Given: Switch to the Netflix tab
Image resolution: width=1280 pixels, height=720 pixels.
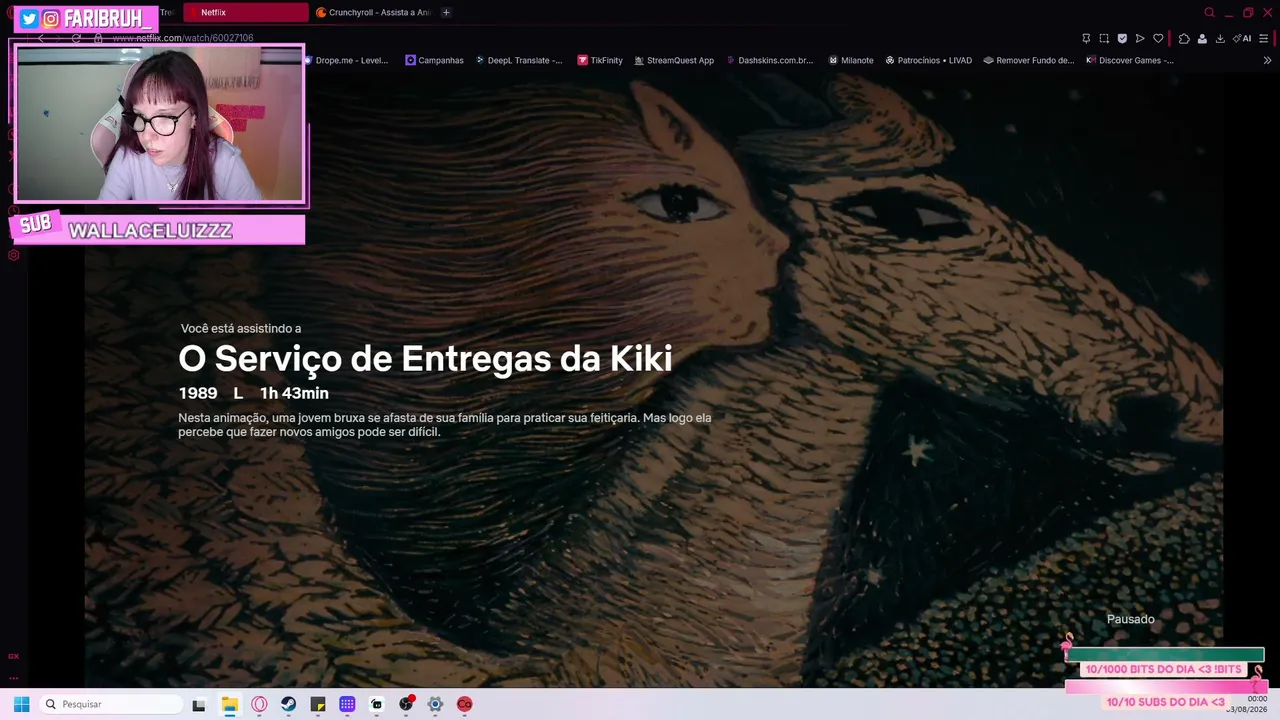Looking at the screenshot, I should click(x=245, y=13).
